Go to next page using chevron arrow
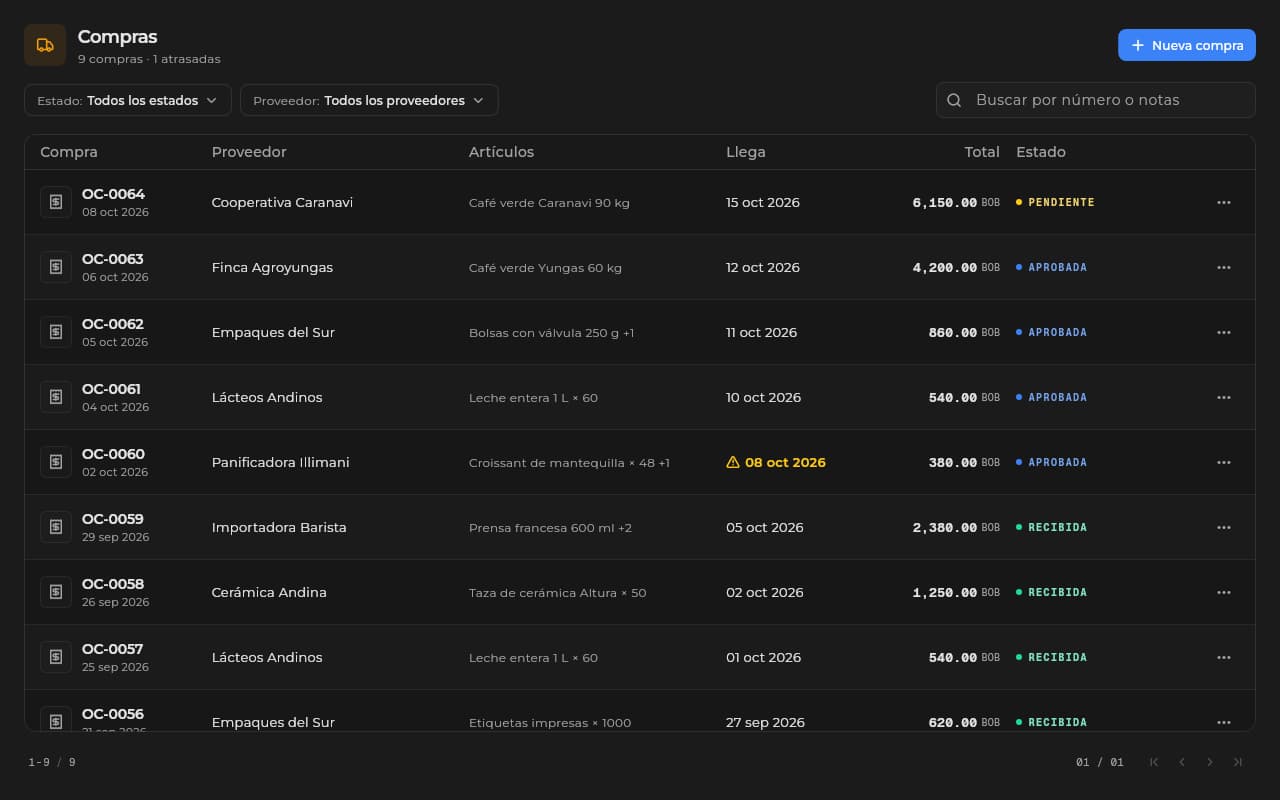 [1210, 762]
